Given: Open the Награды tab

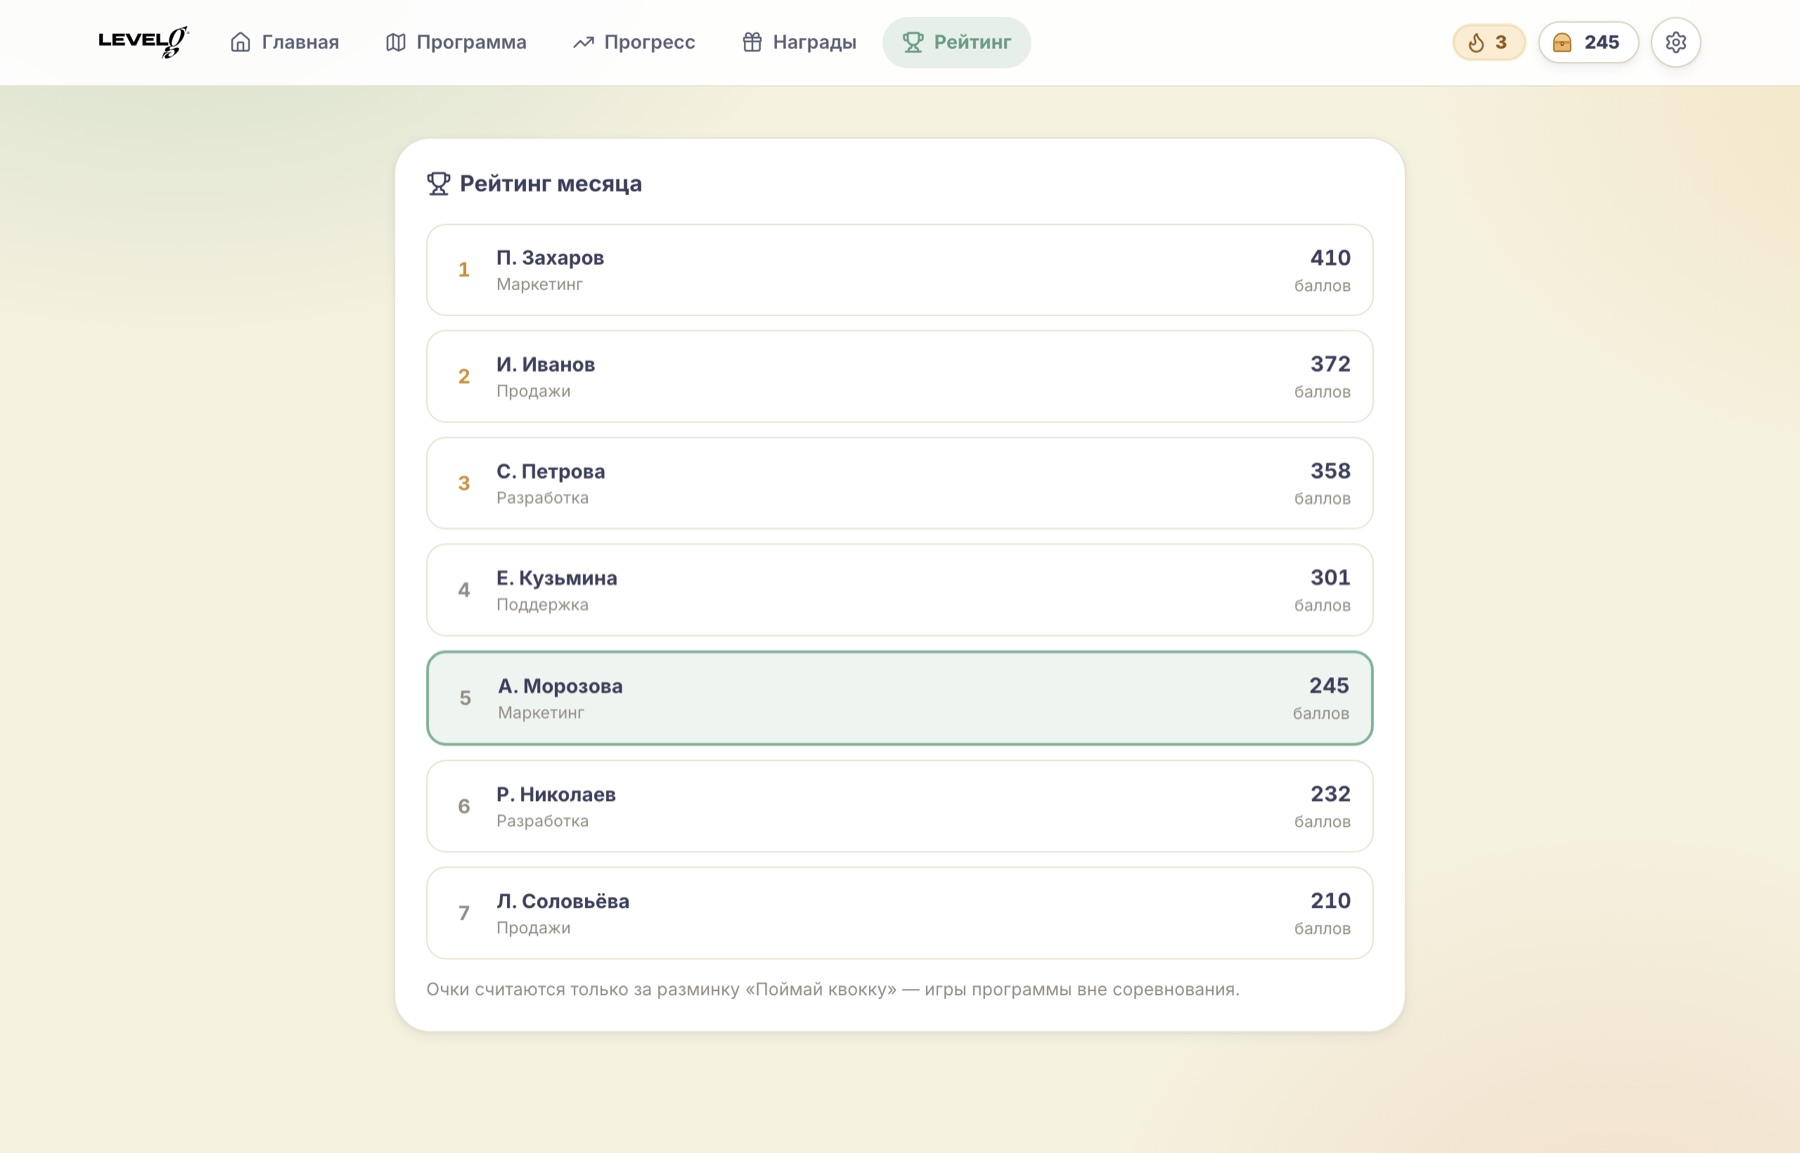Looking at the screenshot, I should pyautogui.click(x=799, y=42).
